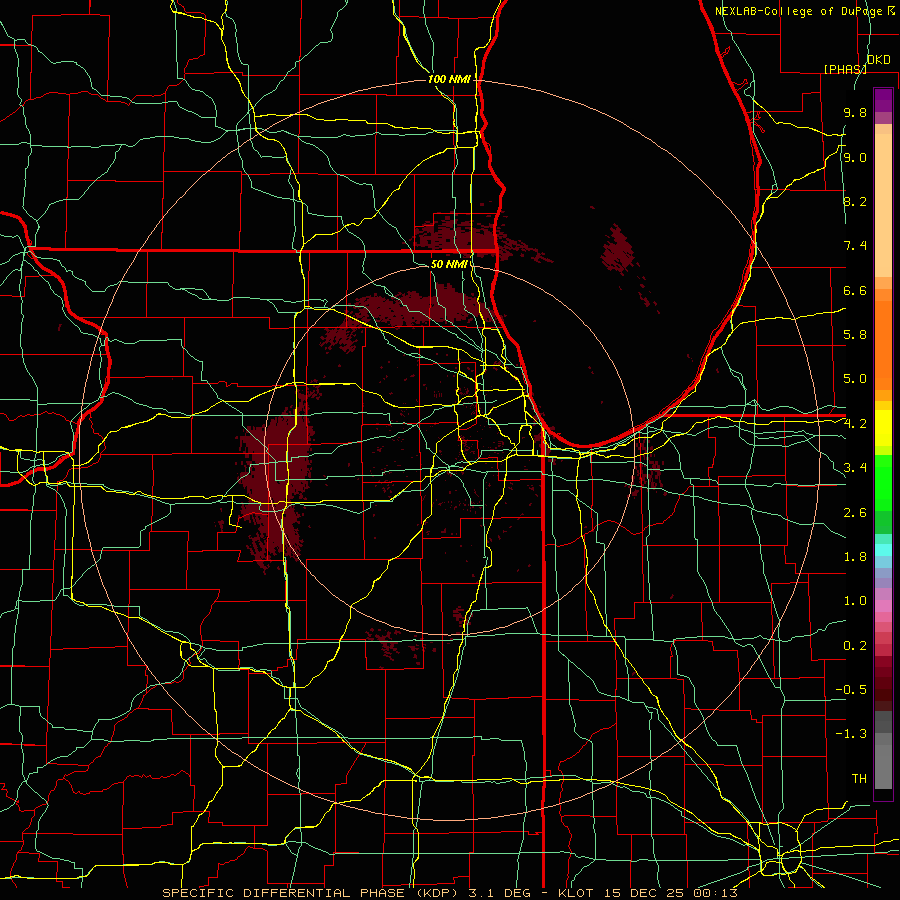Screen dimensions: 900x900
Task: Click the "[PHAS]" label above the color scale
Action: (845, 69)
